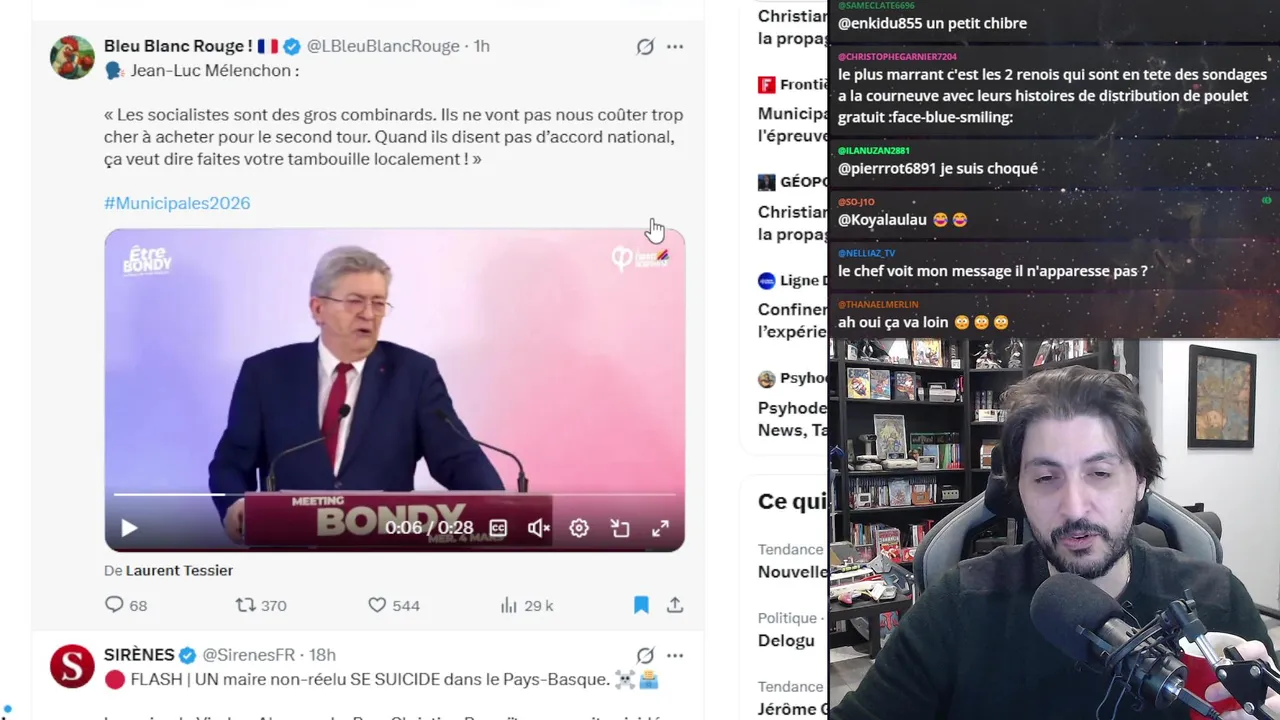Share the Bleu Blanc Rouge tweet
The width and height of the screenshot is (1280, 720).
(x=675, y=605)
